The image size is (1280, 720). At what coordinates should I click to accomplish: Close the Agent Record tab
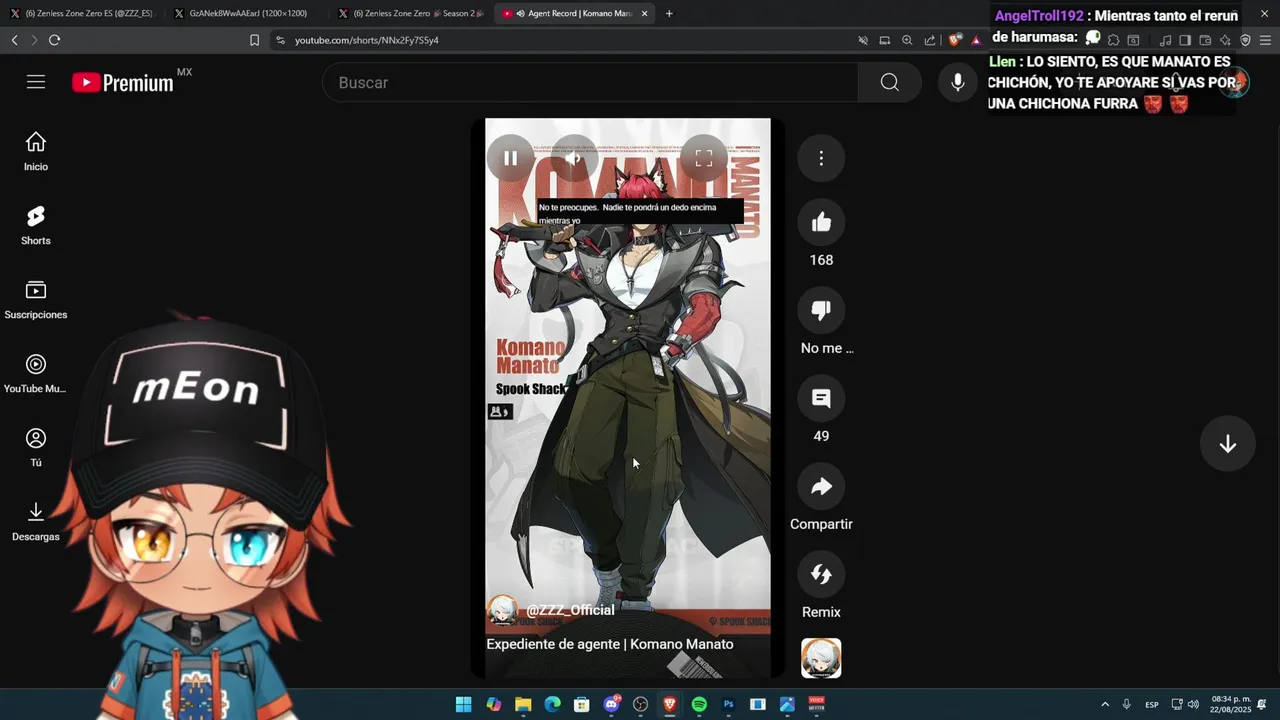tap(644, 13)
